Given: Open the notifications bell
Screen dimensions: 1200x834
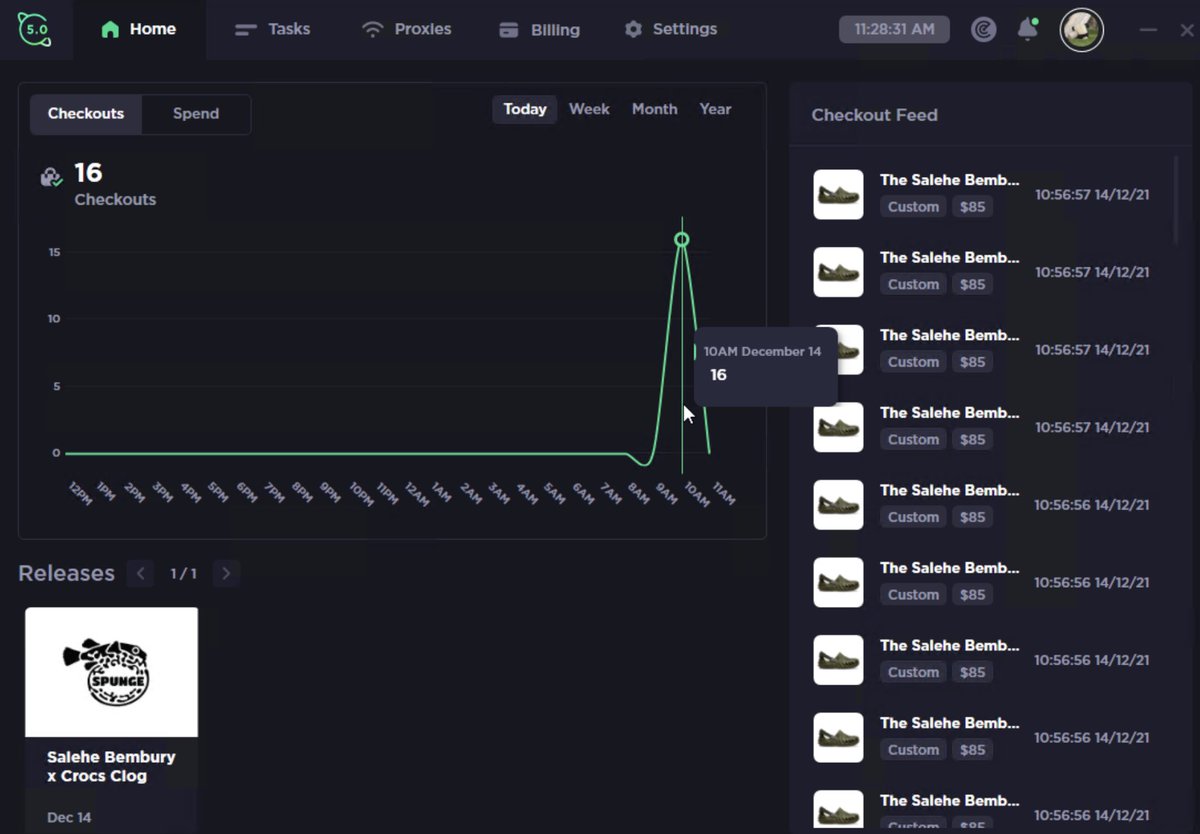Looking at the screenshot, I should click(x=1027, y=29).
